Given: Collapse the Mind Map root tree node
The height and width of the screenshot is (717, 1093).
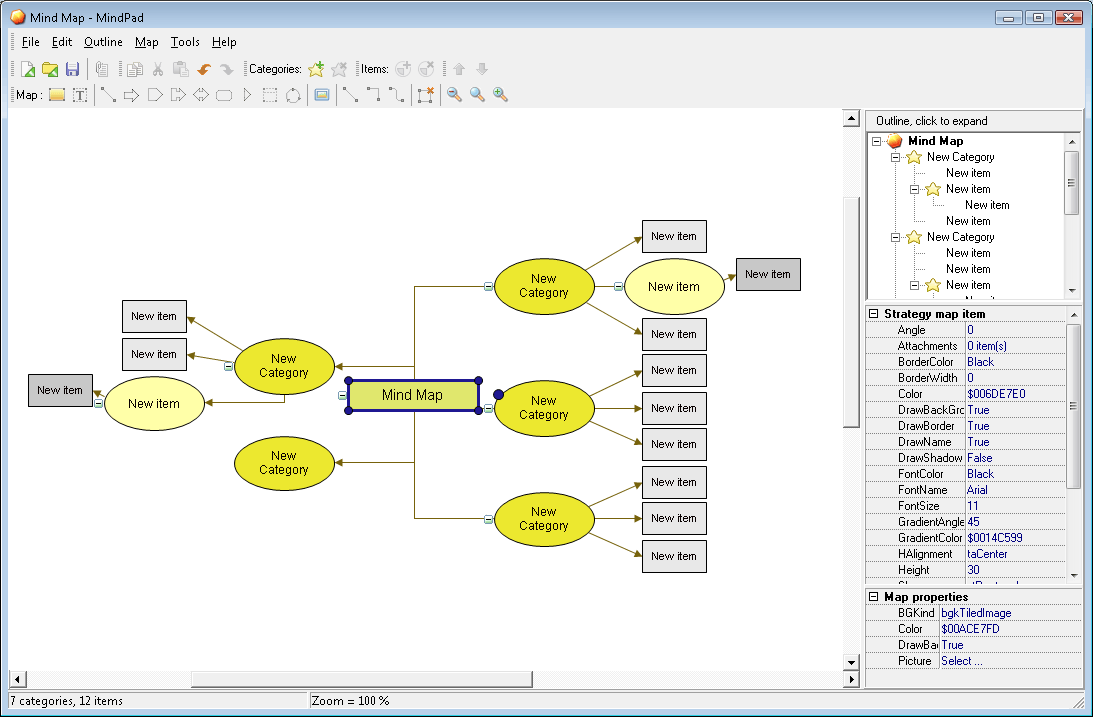Looking at the screenshot, I should pyautogui.click(x=877, y=142).
